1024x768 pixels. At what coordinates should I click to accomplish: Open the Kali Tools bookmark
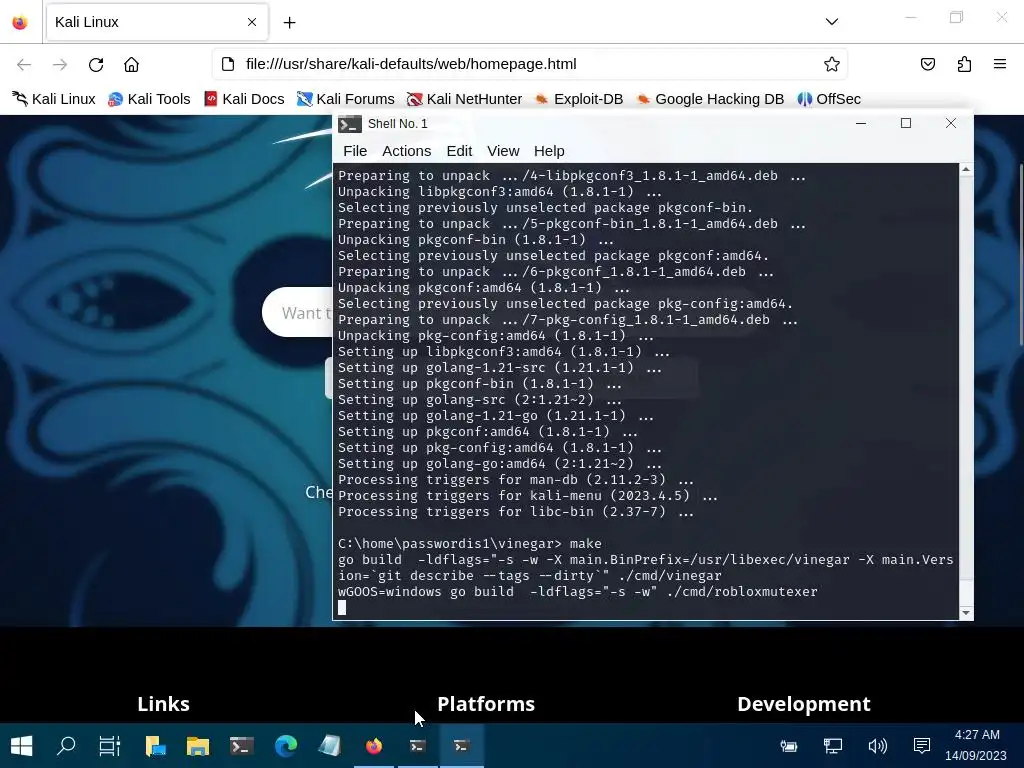tap(150, 99)
